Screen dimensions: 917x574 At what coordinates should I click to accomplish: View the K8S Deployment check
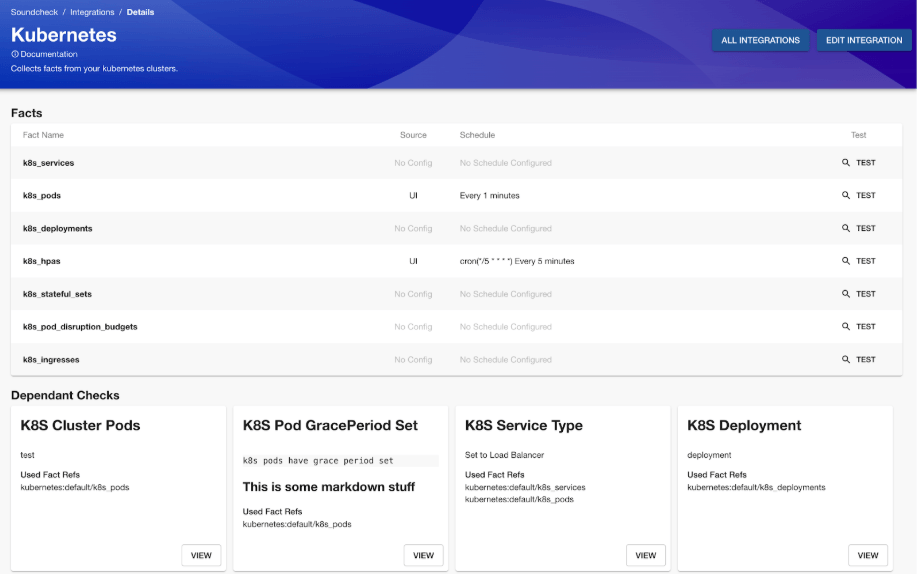pos(868,555)
